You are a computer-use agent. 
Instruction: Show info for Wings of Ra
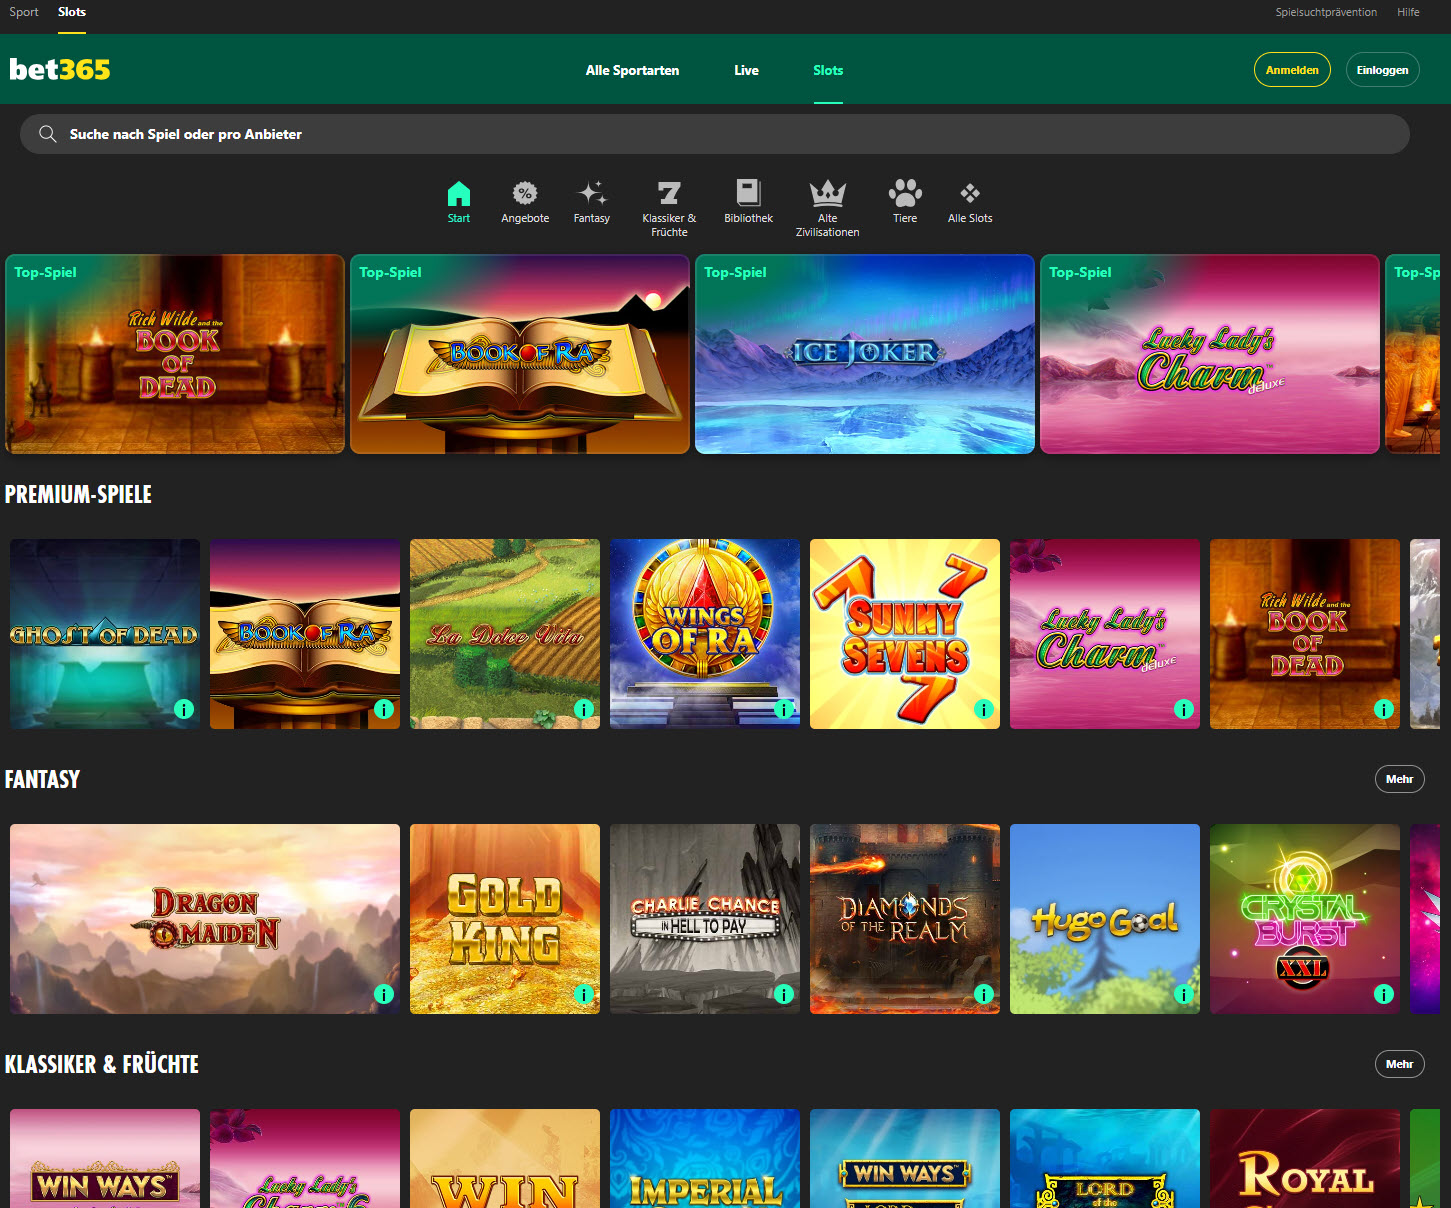pyautogui.click(x=784, y=709)
